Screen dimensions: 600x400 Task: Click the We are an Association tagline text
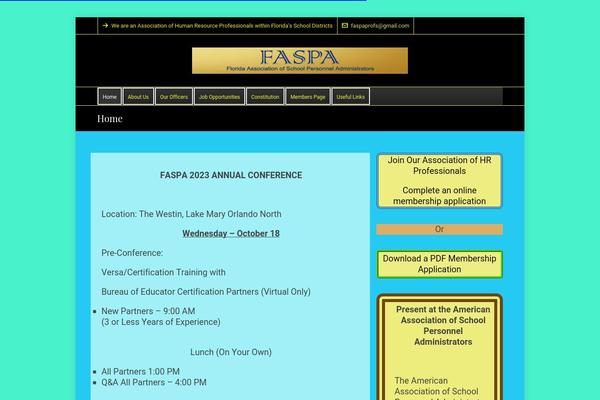(222, 26)
